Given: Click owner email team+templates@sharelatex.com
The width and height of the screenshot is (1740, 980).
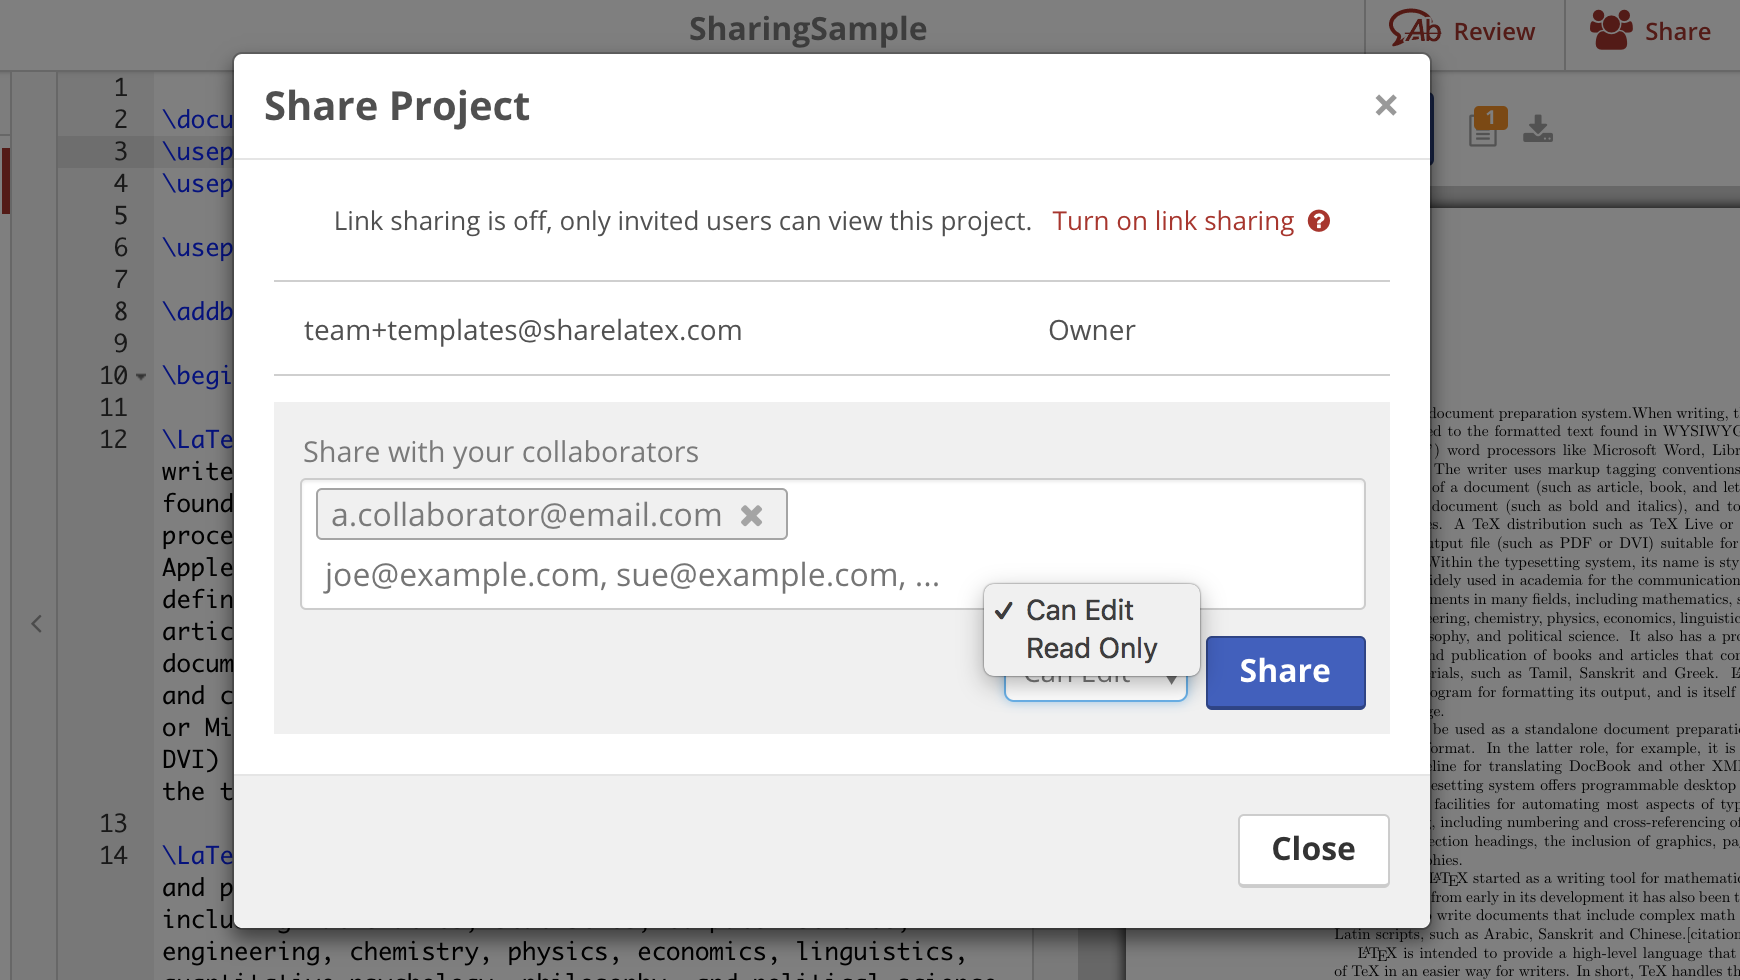Looking at the screenshot, I should click(x=523, y=330).
